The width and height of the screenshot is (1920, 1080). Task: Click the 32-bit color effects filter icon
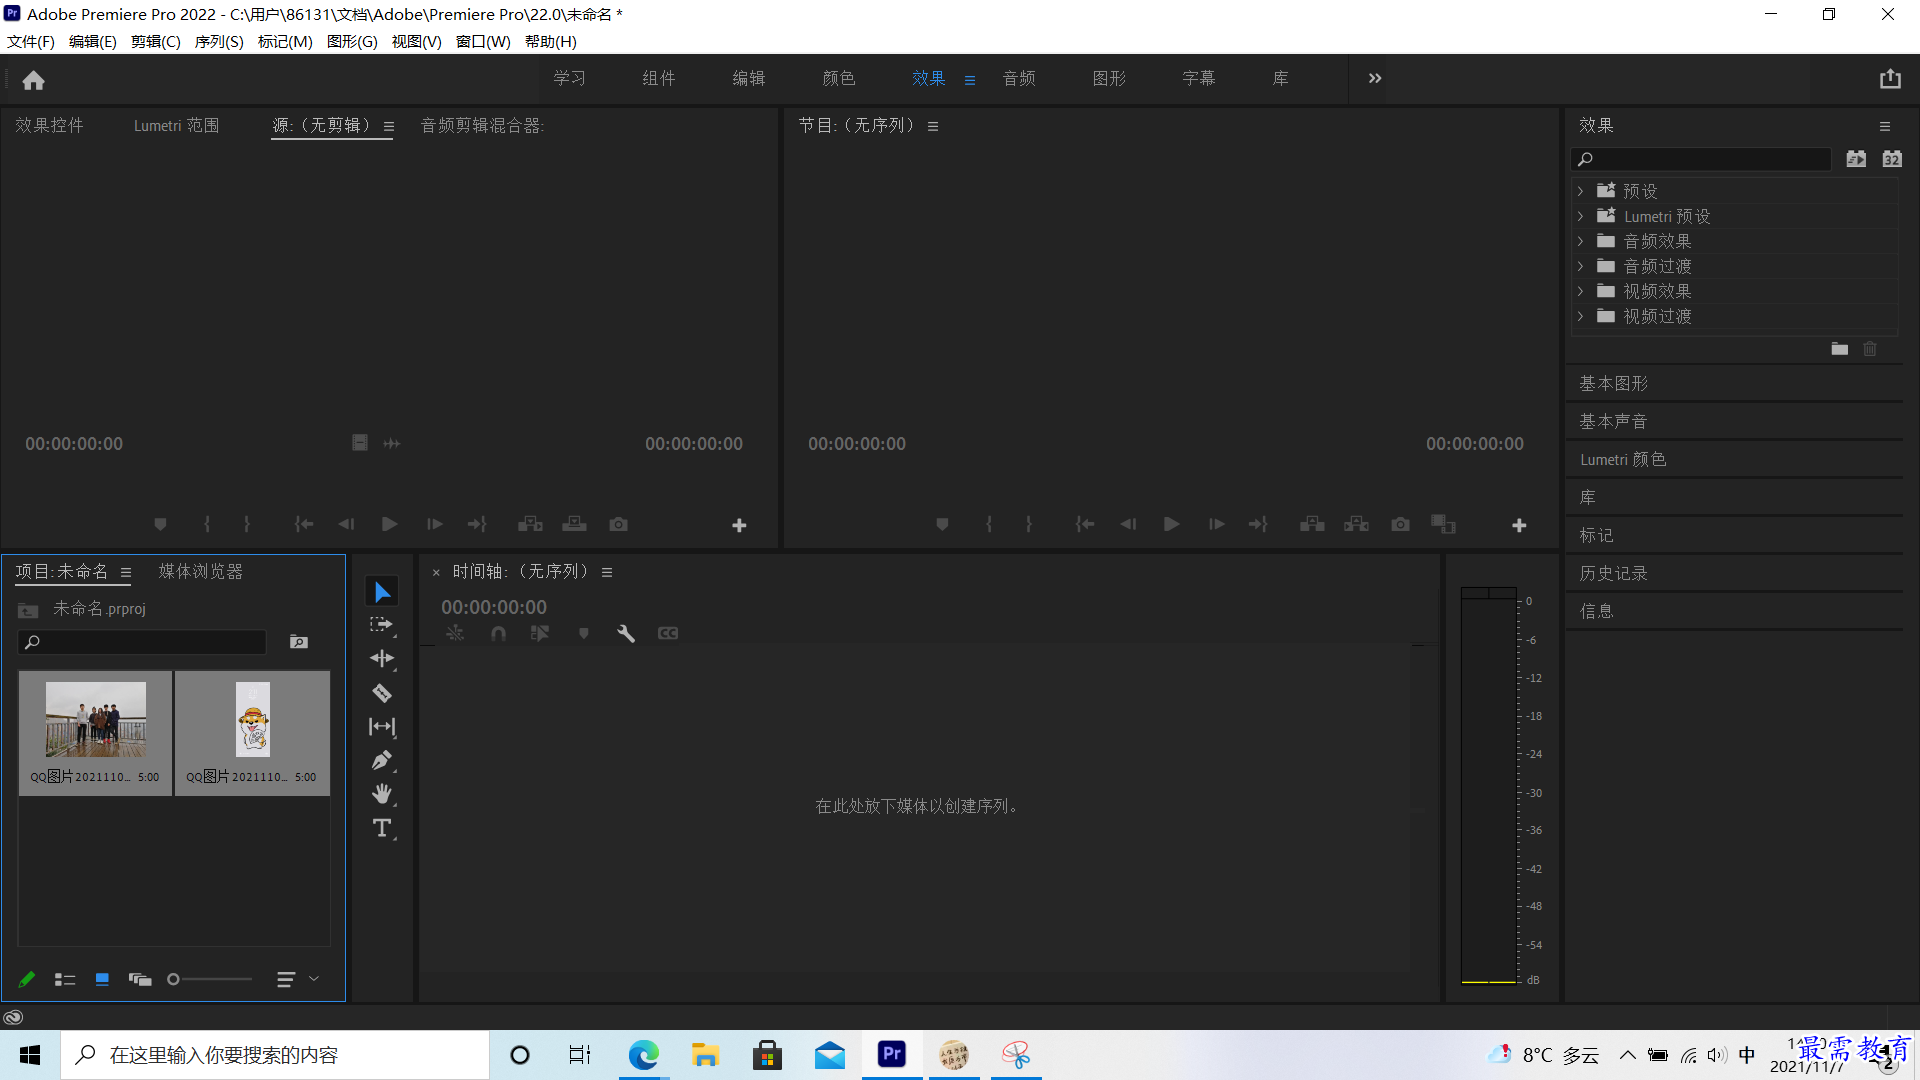point(1892,159)
